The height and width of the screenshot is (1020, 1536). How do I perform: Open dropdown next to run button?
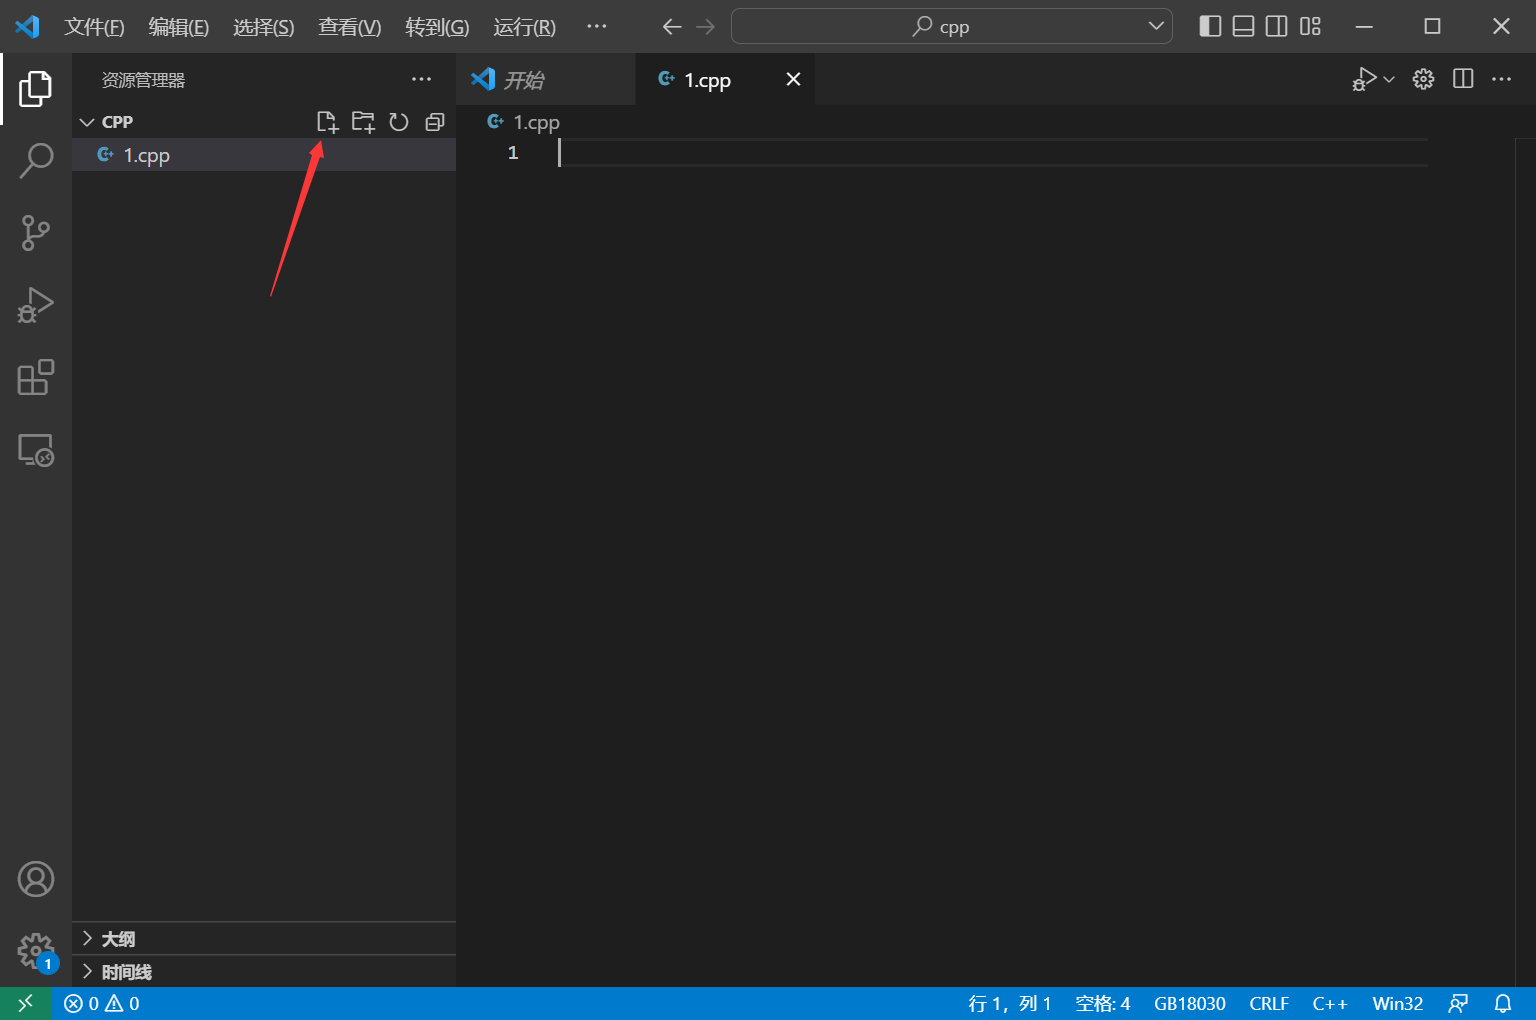coord(1389,79)
